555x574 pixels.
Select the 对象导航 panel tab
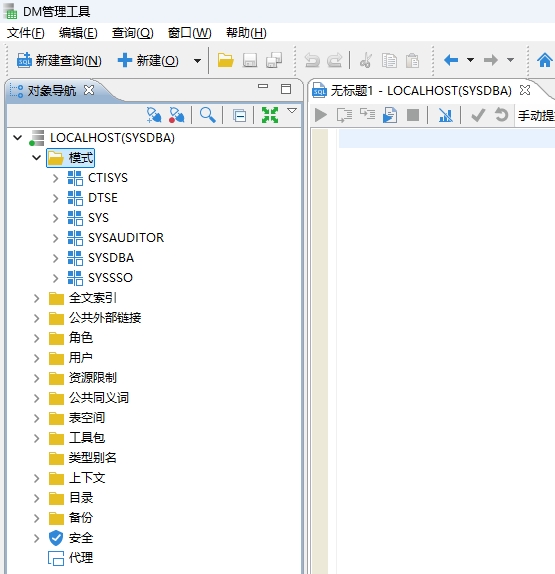[51, 90]
